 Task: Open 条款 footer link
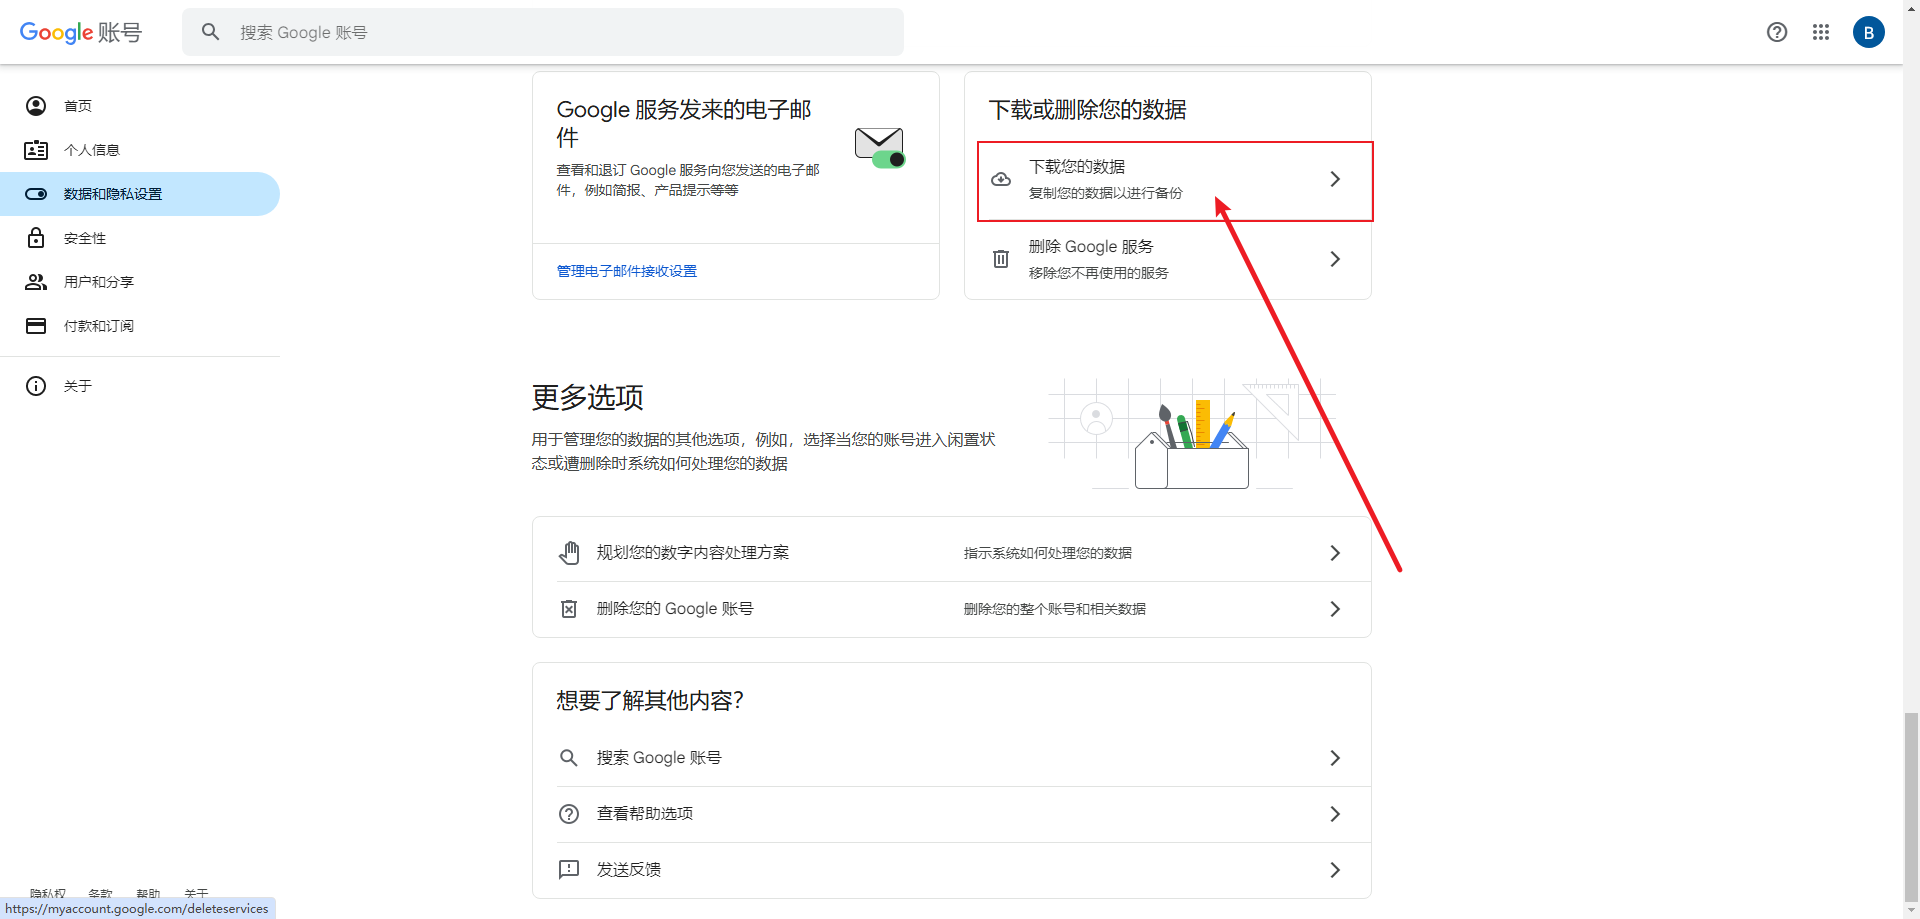tap(100, 893)
